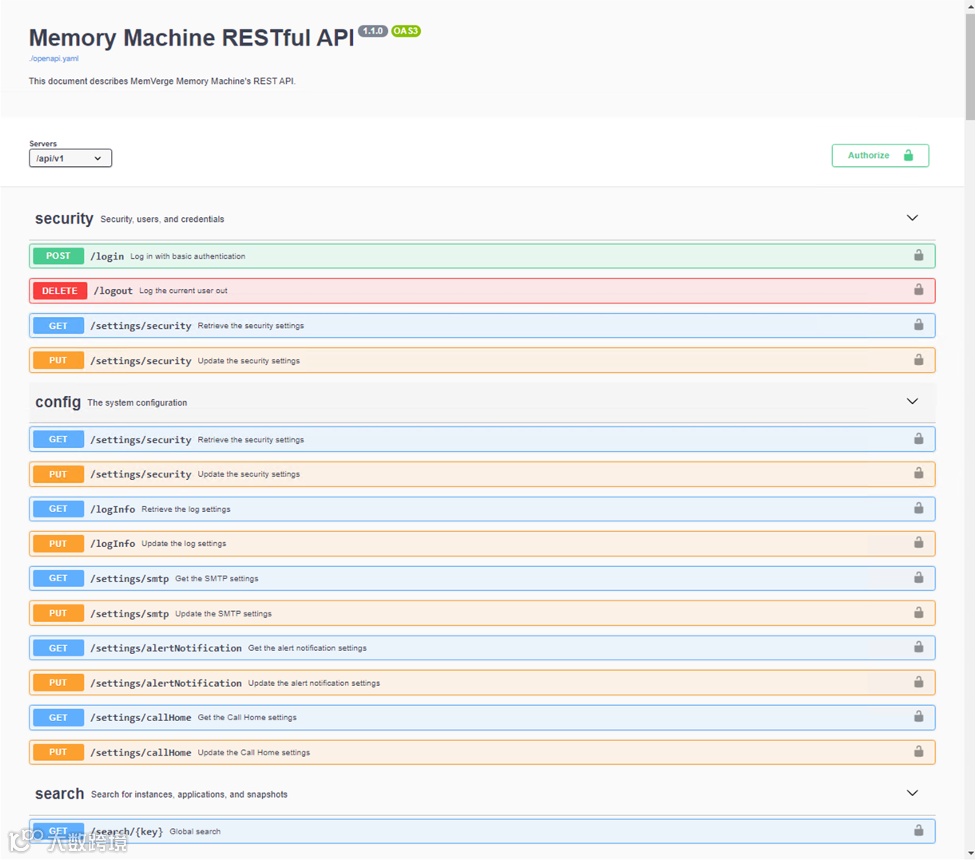977x860 pixels.
Task: Open the ./openapi.yaml link
Action: point(54,59)
